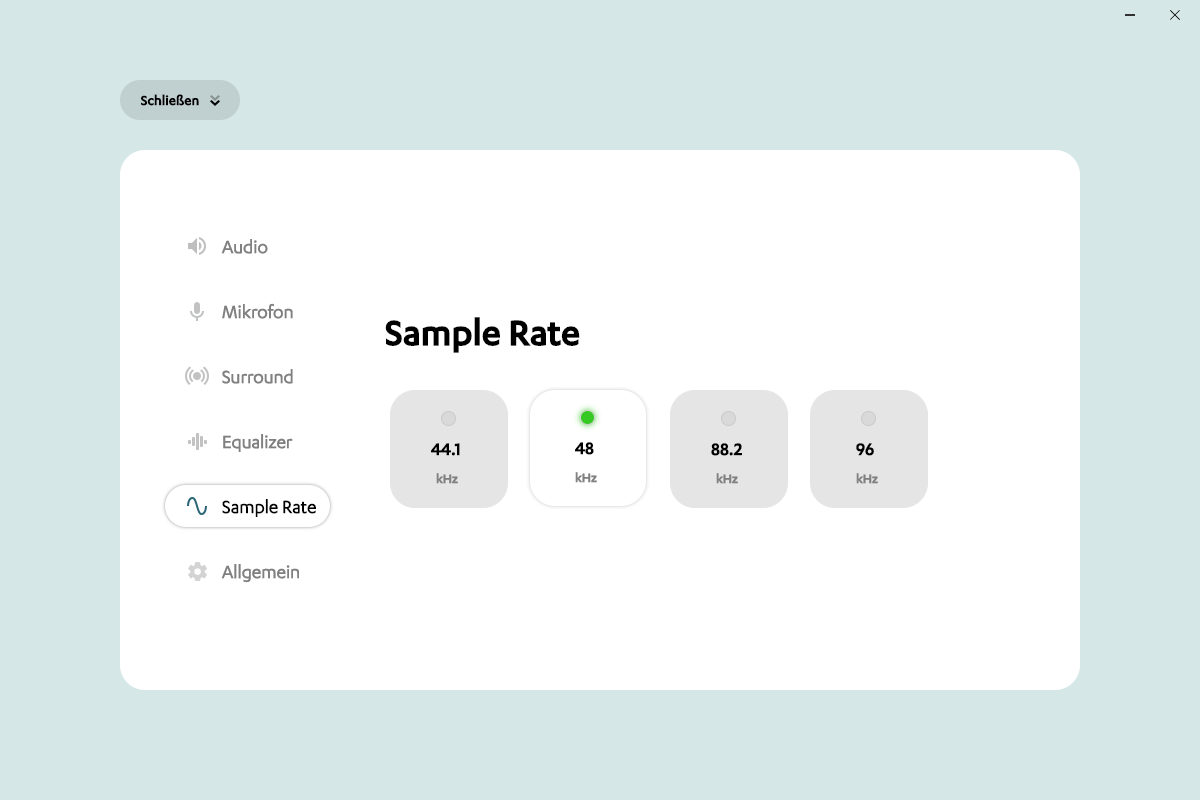Collapse the panel with Schließen button
Image resolution: width=1200 pixels, height=800 pixels.
[180, 100]
